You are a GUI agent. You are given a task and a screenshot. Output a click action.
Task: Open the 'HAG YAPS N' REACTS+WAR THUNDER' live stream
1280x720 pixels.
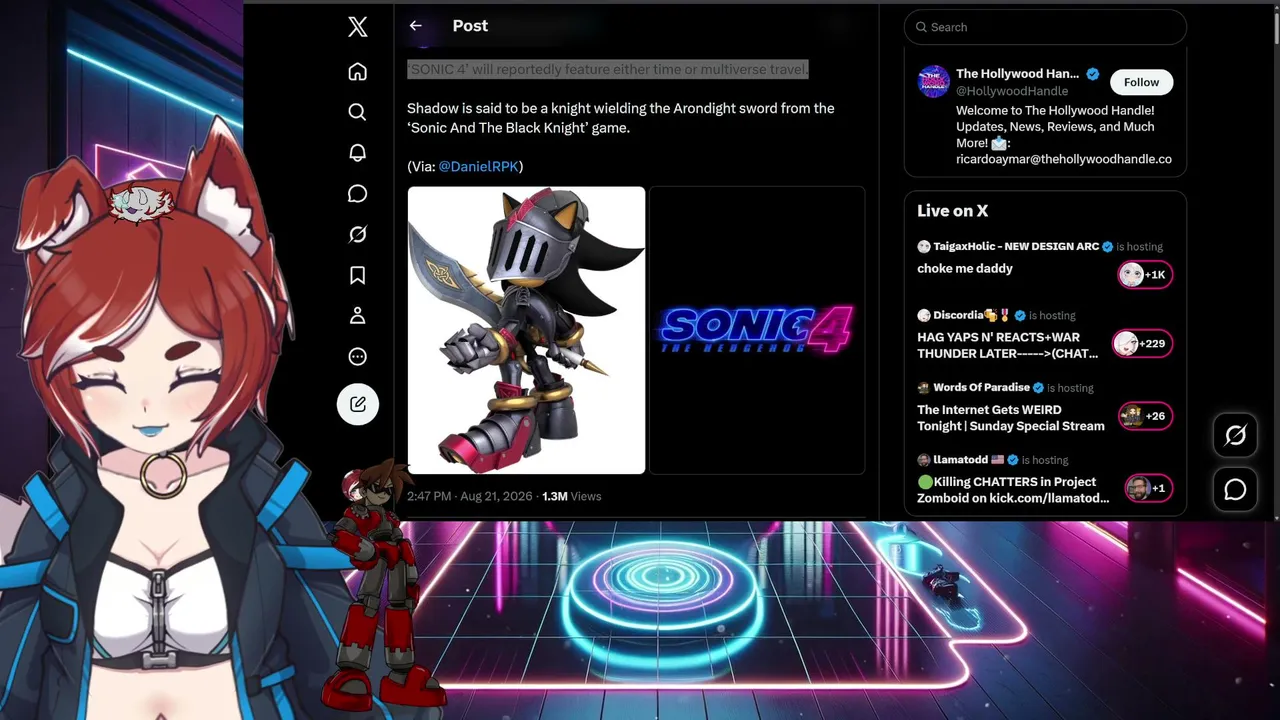click(1007, 345)
